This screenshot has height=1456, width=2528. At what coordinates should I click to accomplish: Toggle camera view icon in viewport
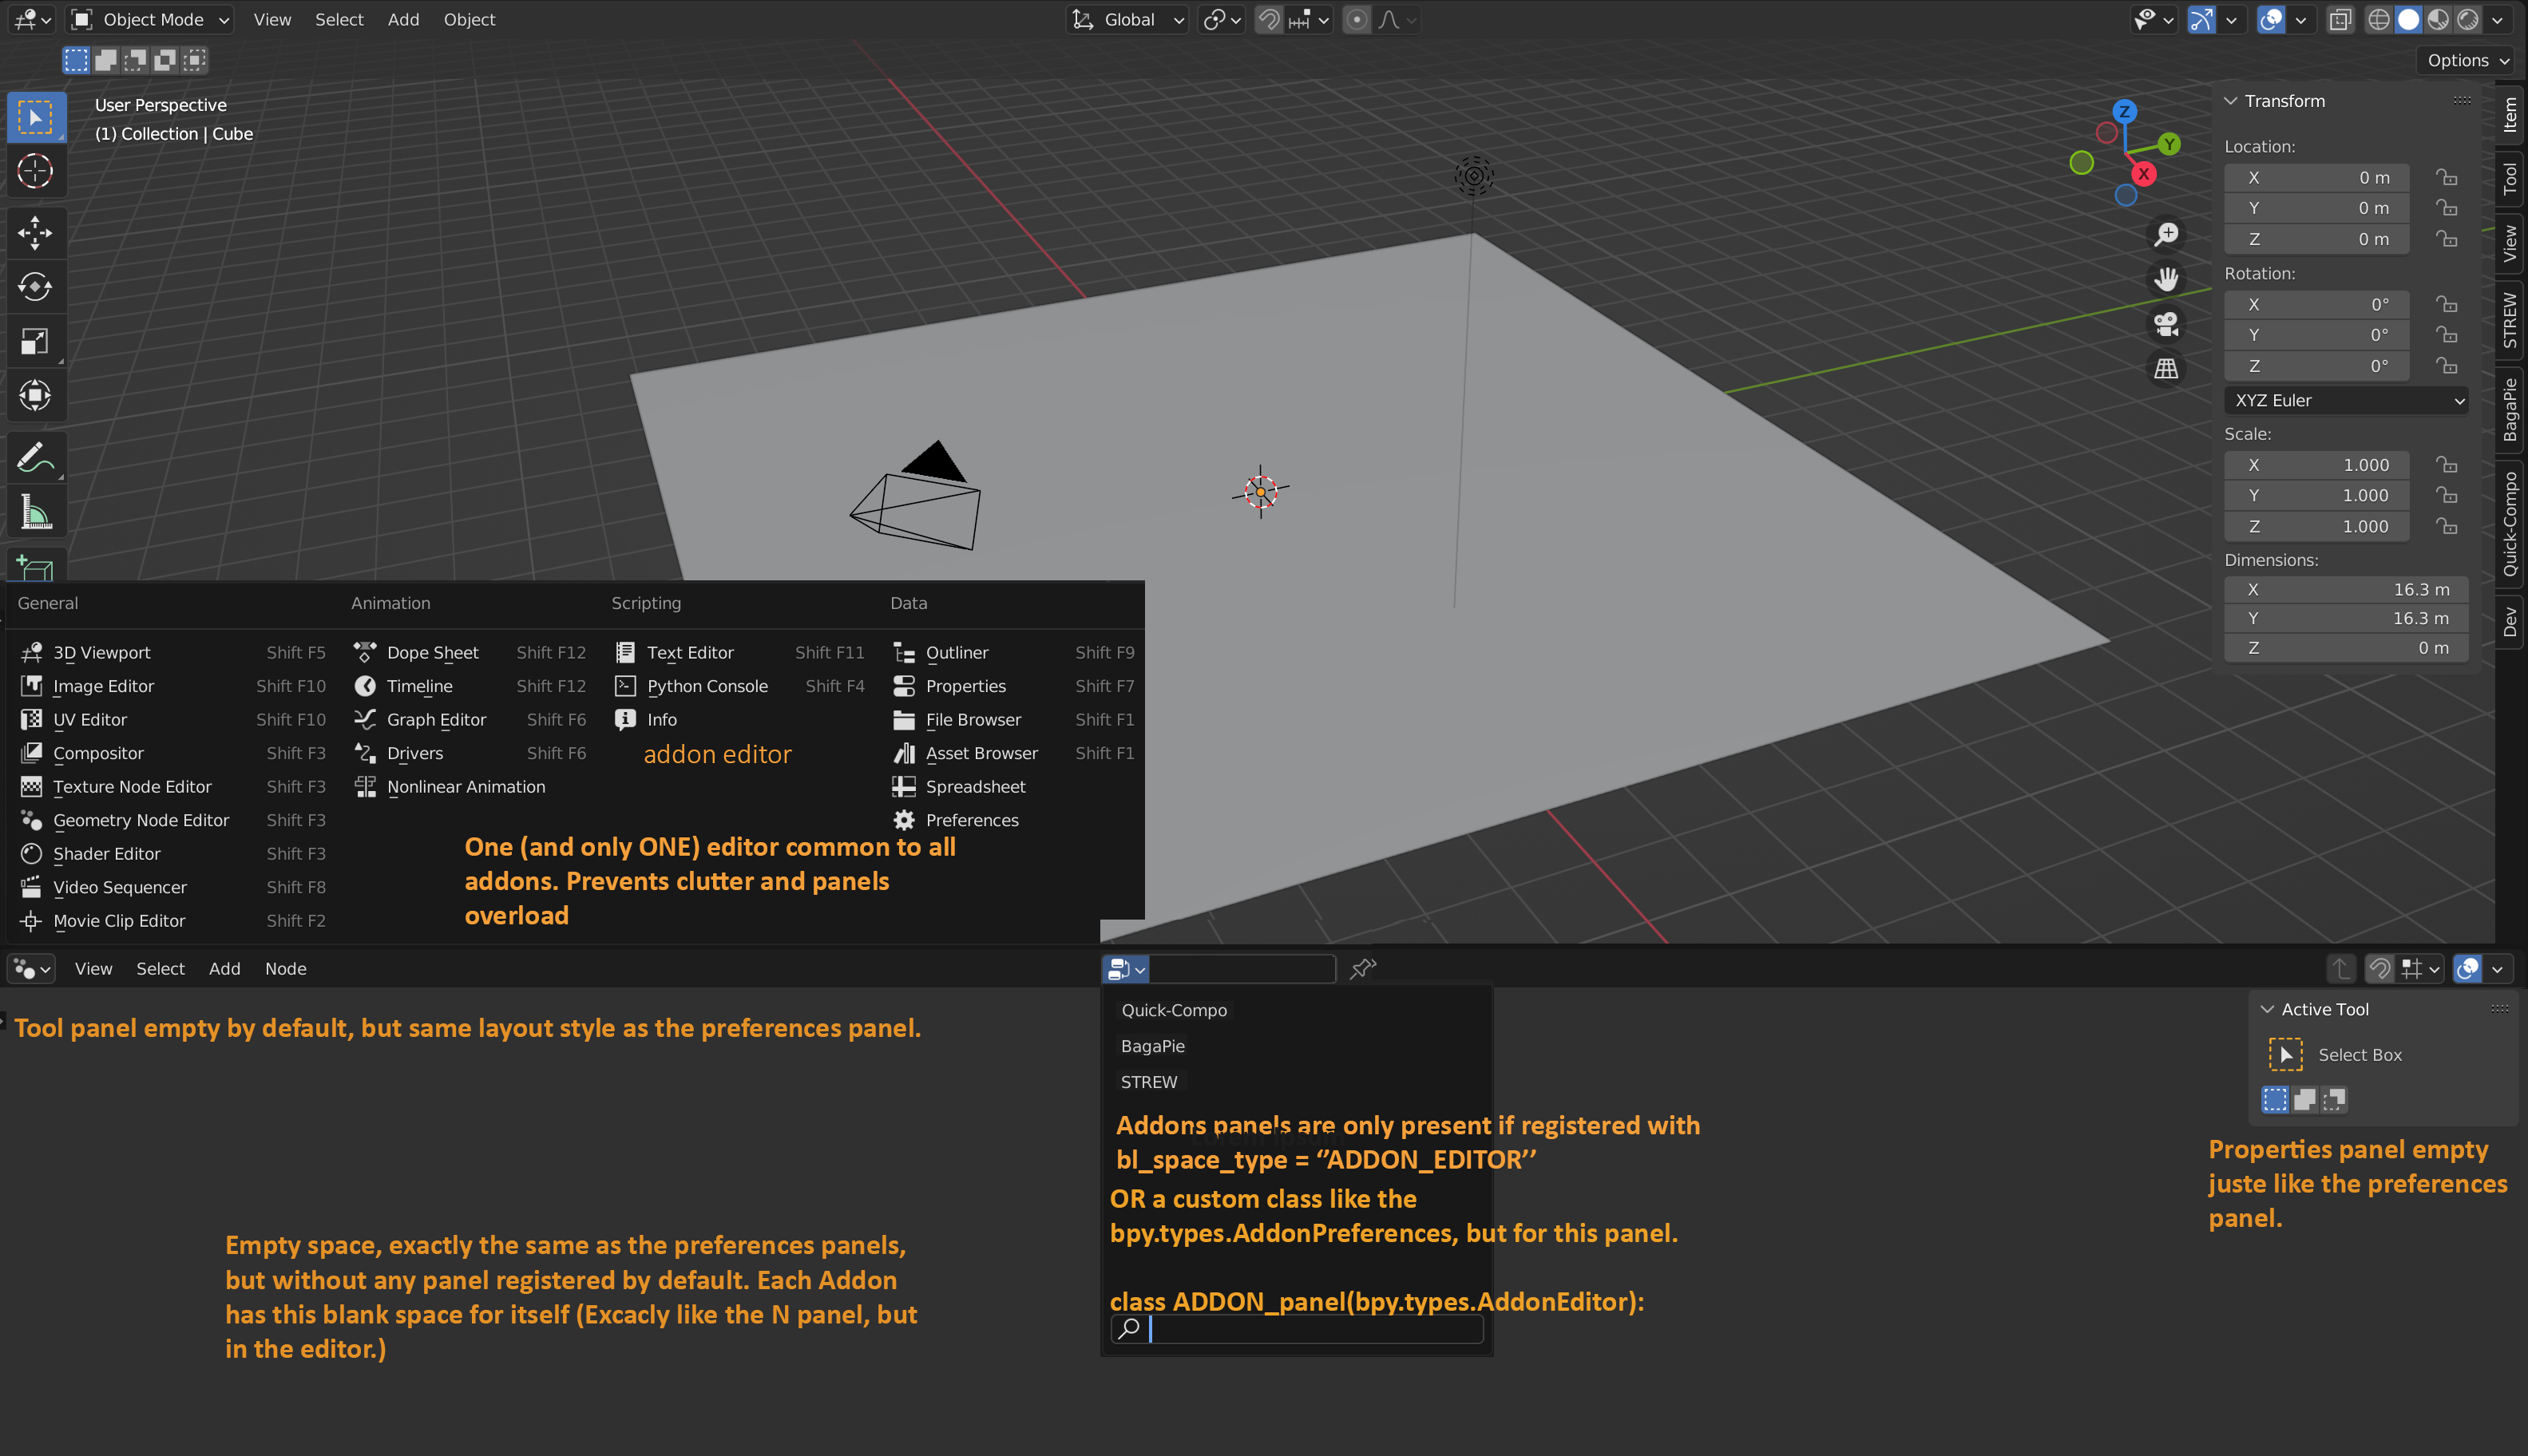click(x=2166, y=324)
